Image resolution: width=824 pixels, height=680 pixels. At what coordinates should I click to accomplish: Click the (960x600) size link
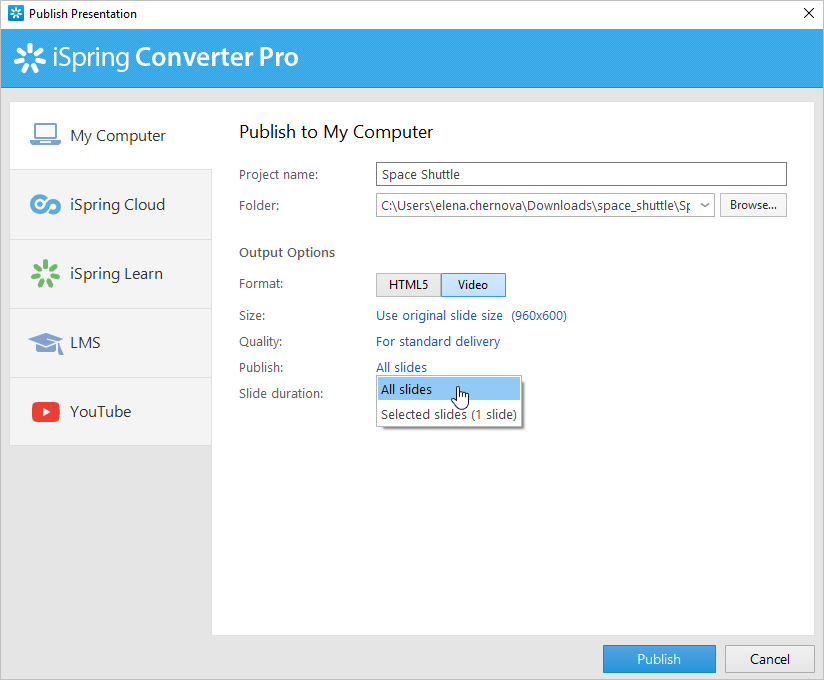[x=539, y=315]
